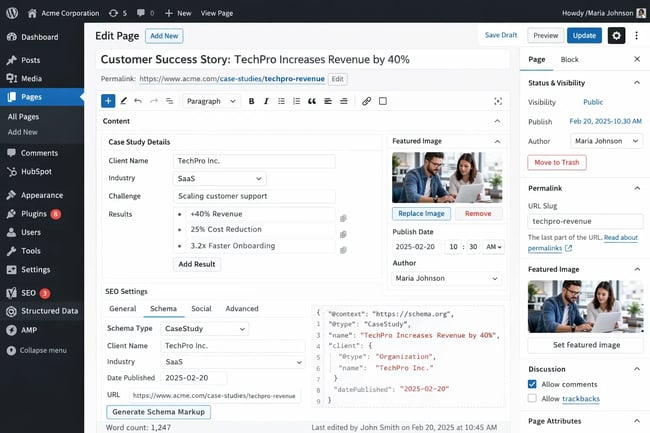Screen dimensions: 650x433
Task: Click the square block icon after the link
Action: (x=383, y=101)
